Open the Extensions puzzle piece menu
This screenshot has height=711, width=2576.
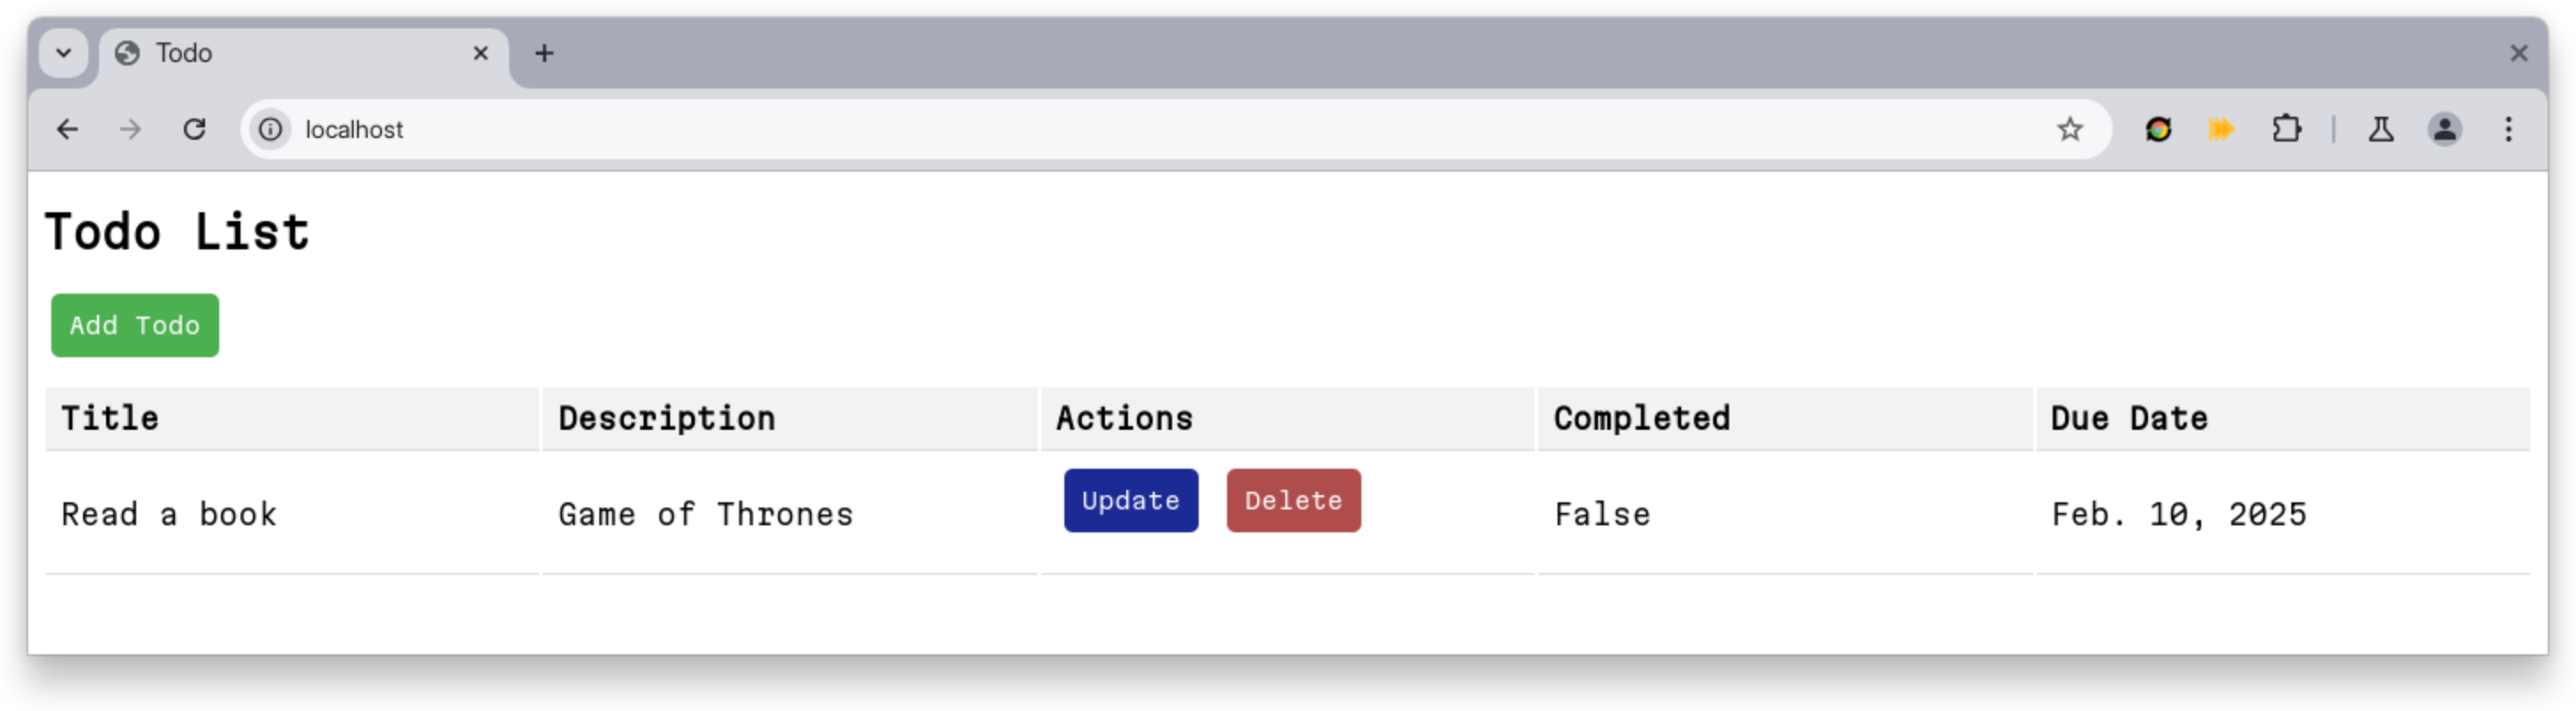click(2288, 129)
